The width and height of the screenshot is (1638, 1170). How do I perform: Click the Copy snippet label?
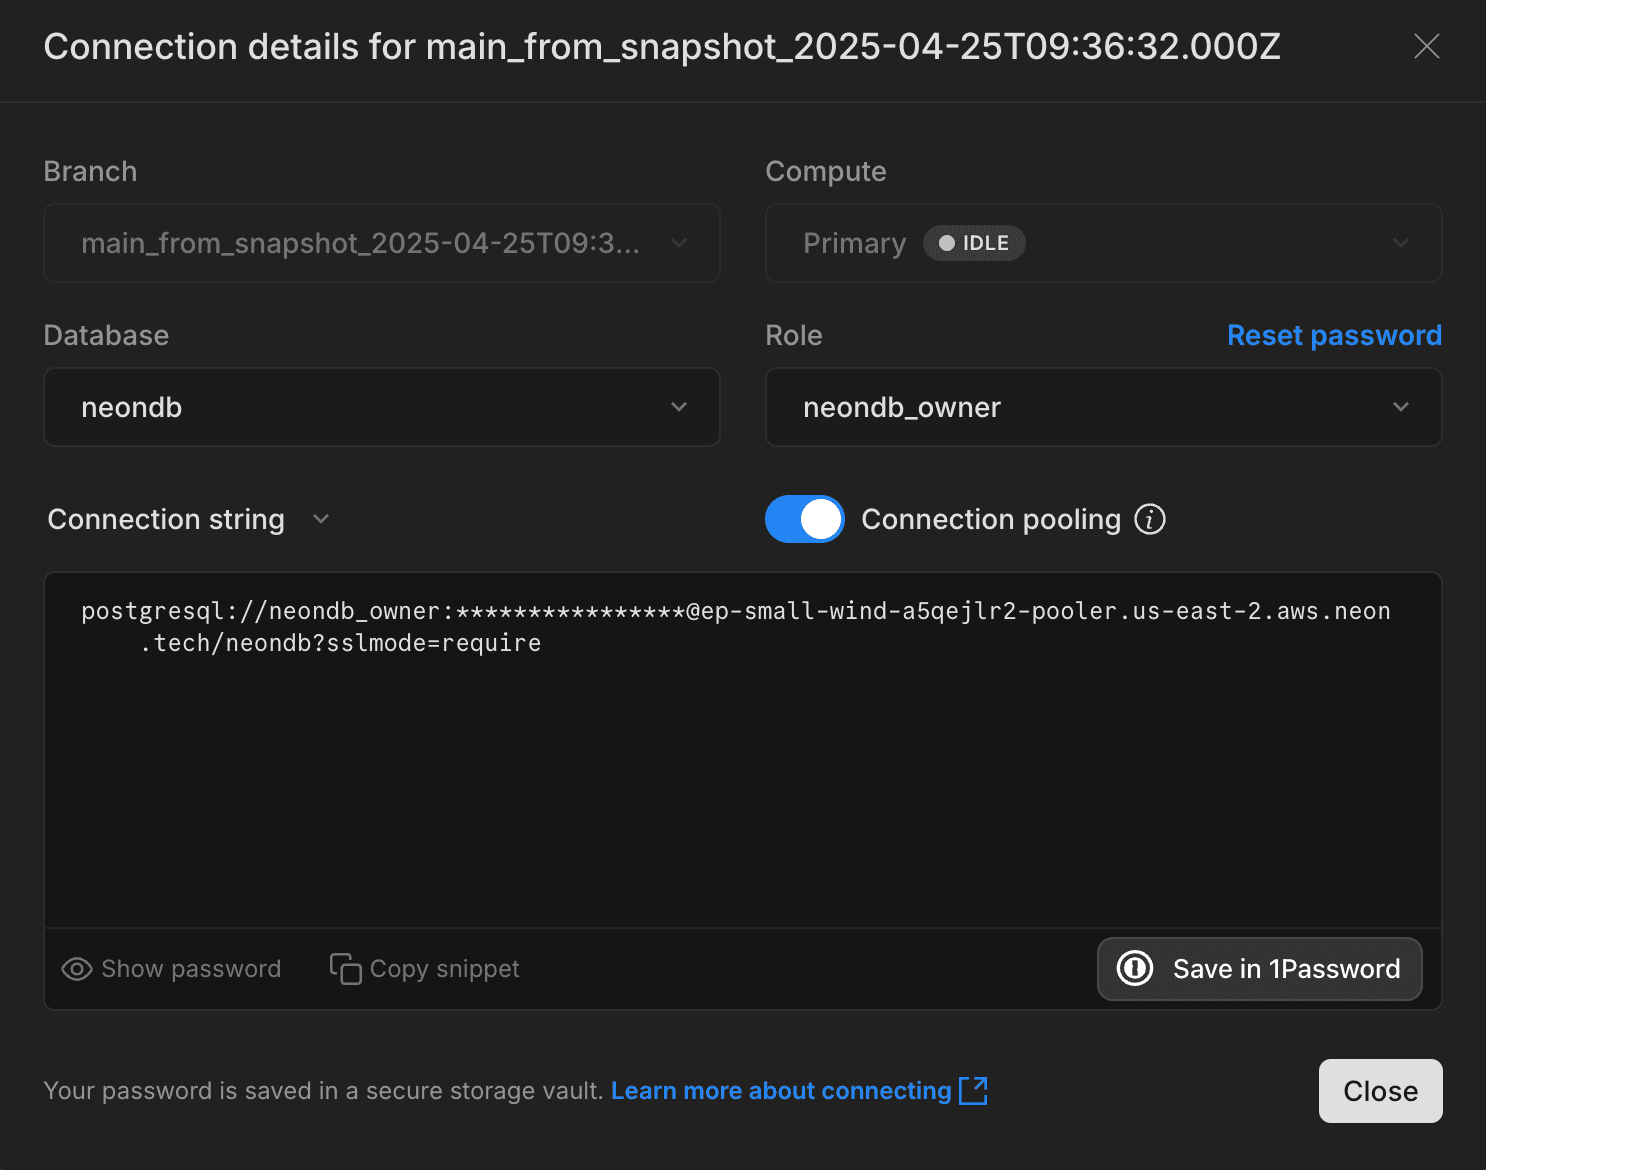pyautogui.click(x=444, y=968)
